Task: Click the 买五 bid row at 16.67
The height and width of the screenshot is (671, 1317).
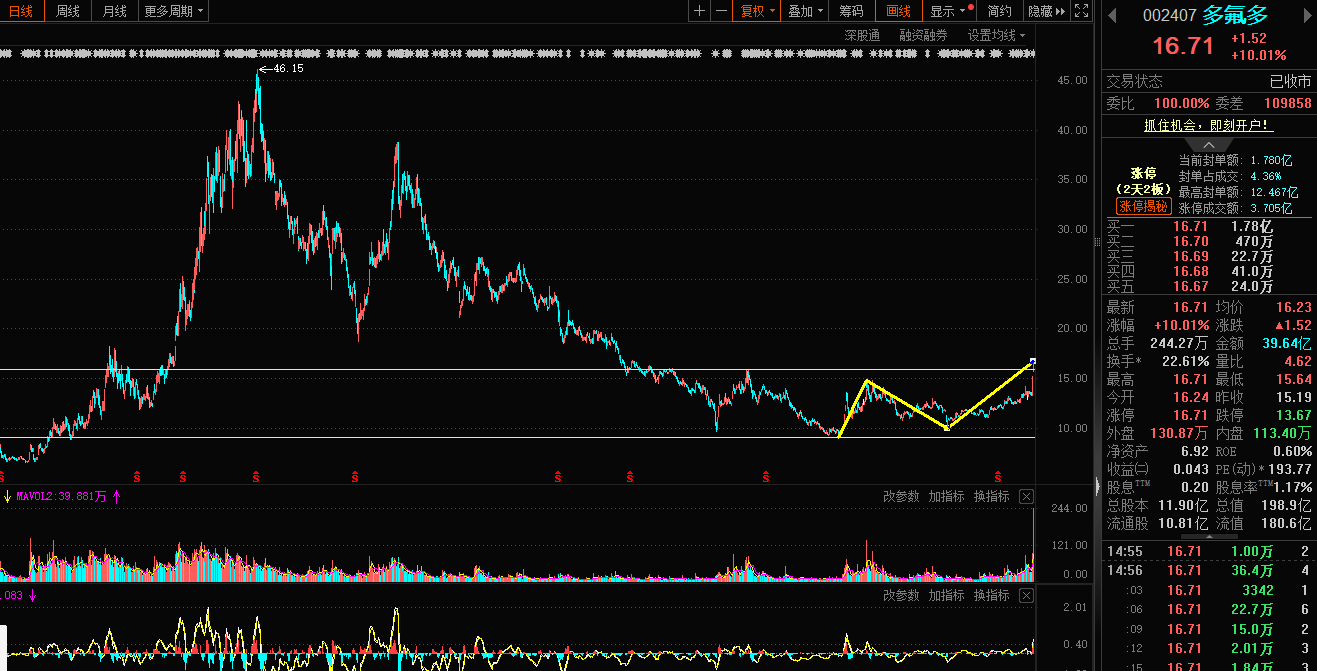Action: [x=1208, y=286]
